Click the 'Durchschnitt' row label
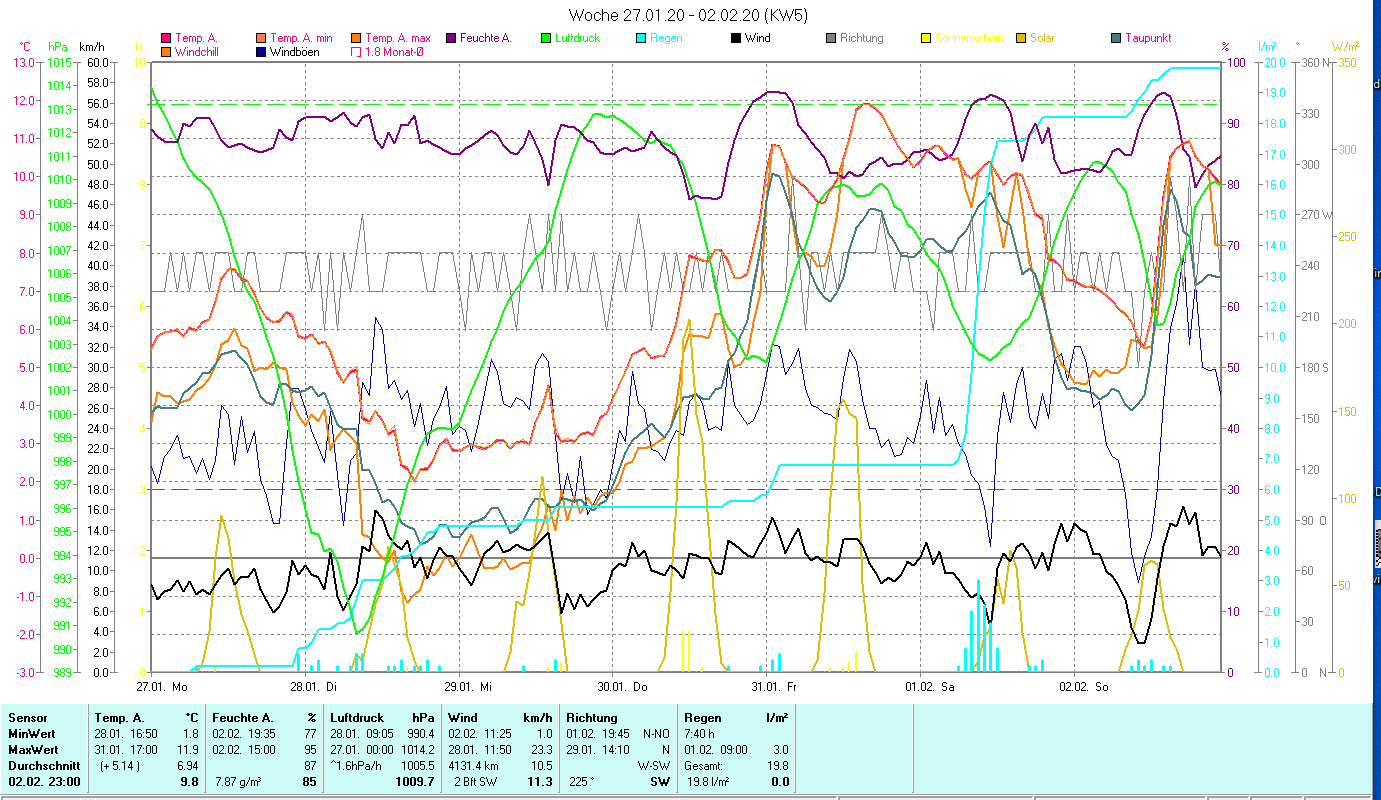The image size is (1381, 800). pyautogui.click(x=42, y=764)
